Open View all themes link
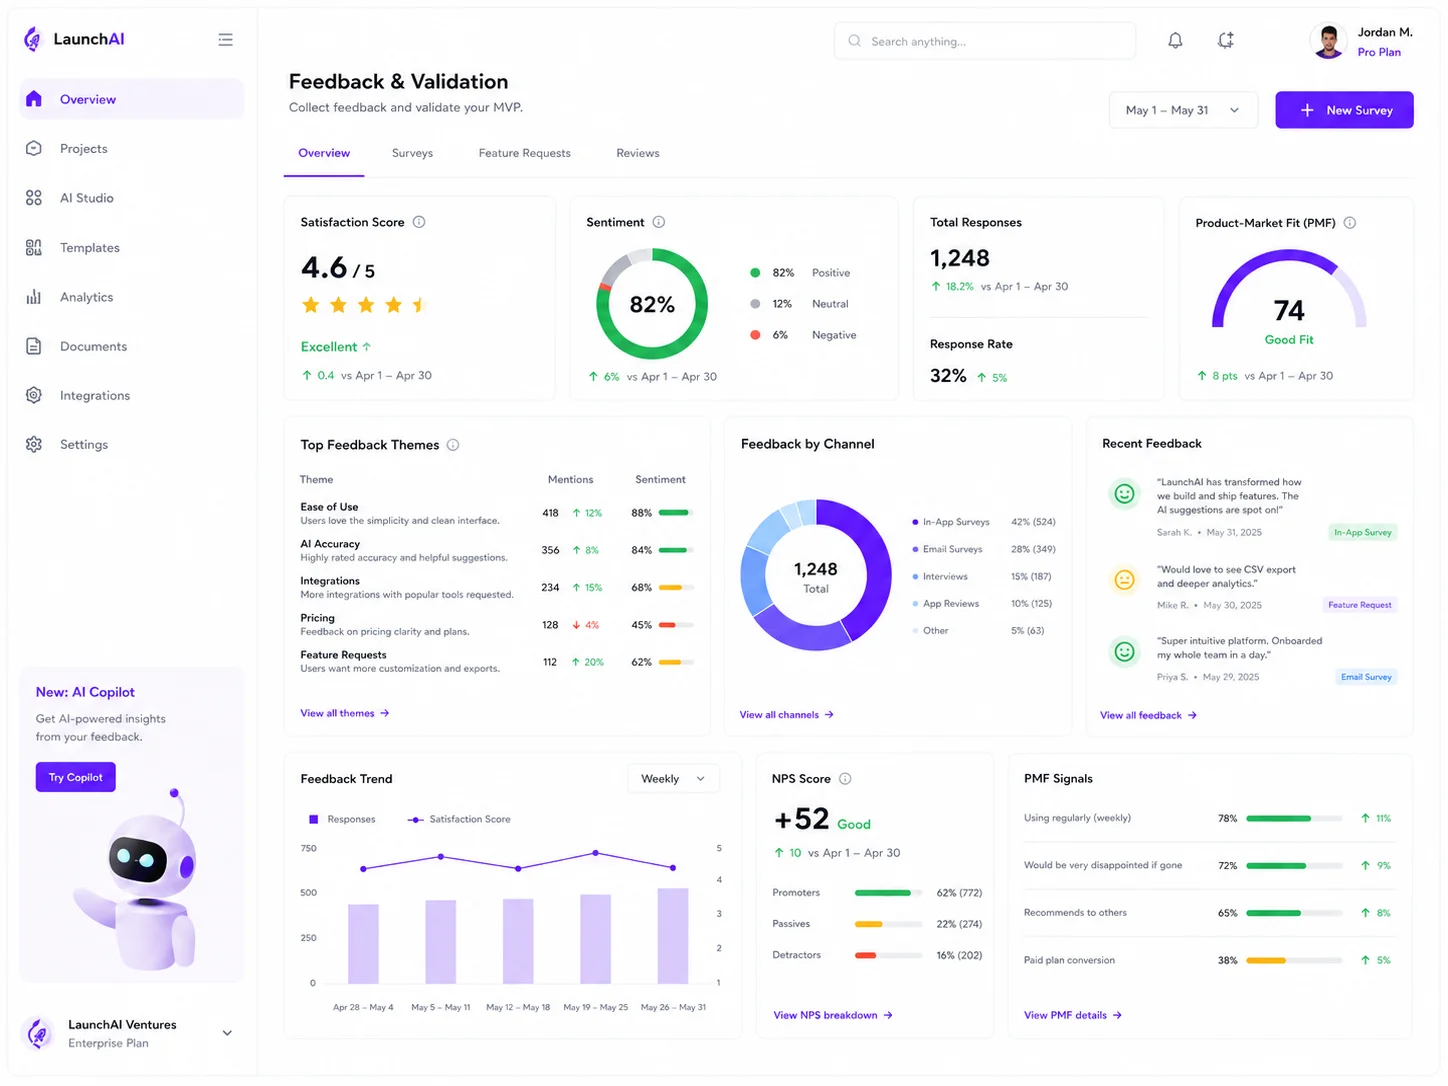The height and width of the screenshot is (1086, 1448). 345,713
